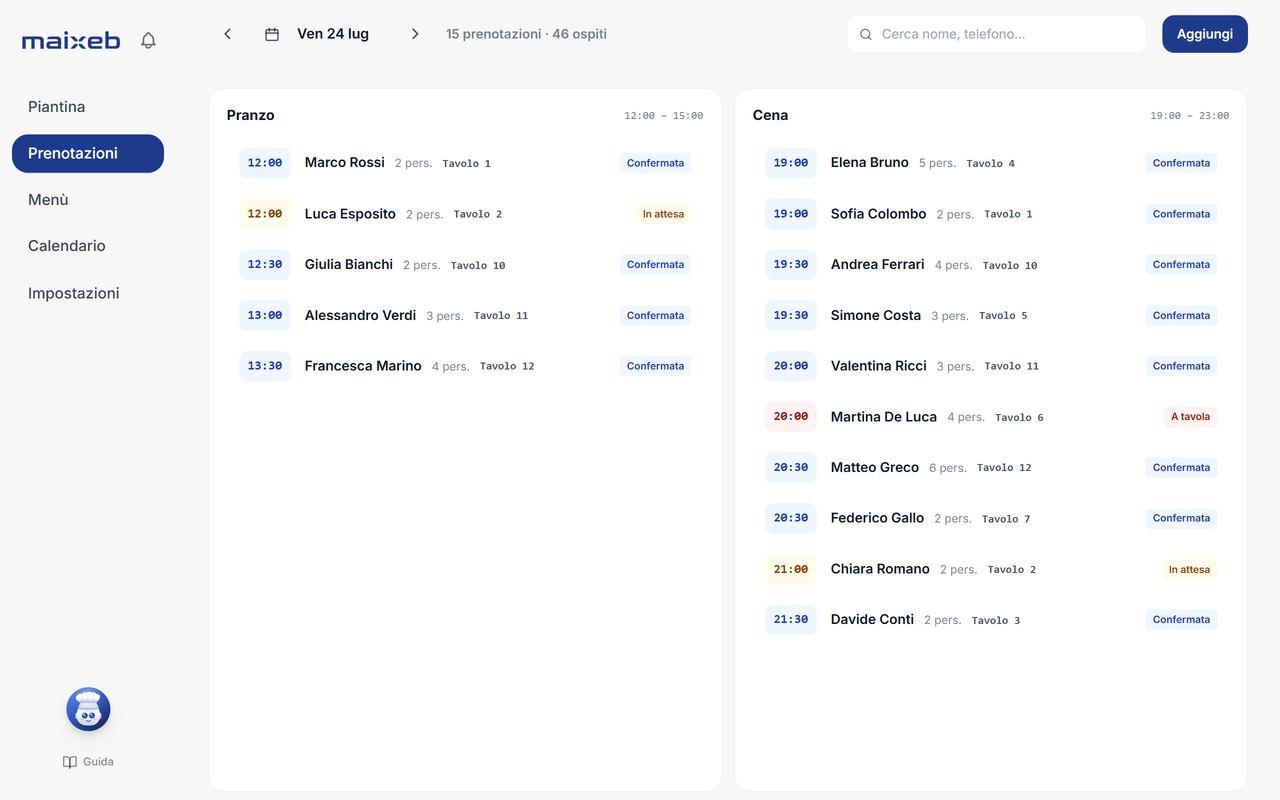Click the Aggiungi button
Viewport: 1280px width, 800px height.
point(1205,34)
